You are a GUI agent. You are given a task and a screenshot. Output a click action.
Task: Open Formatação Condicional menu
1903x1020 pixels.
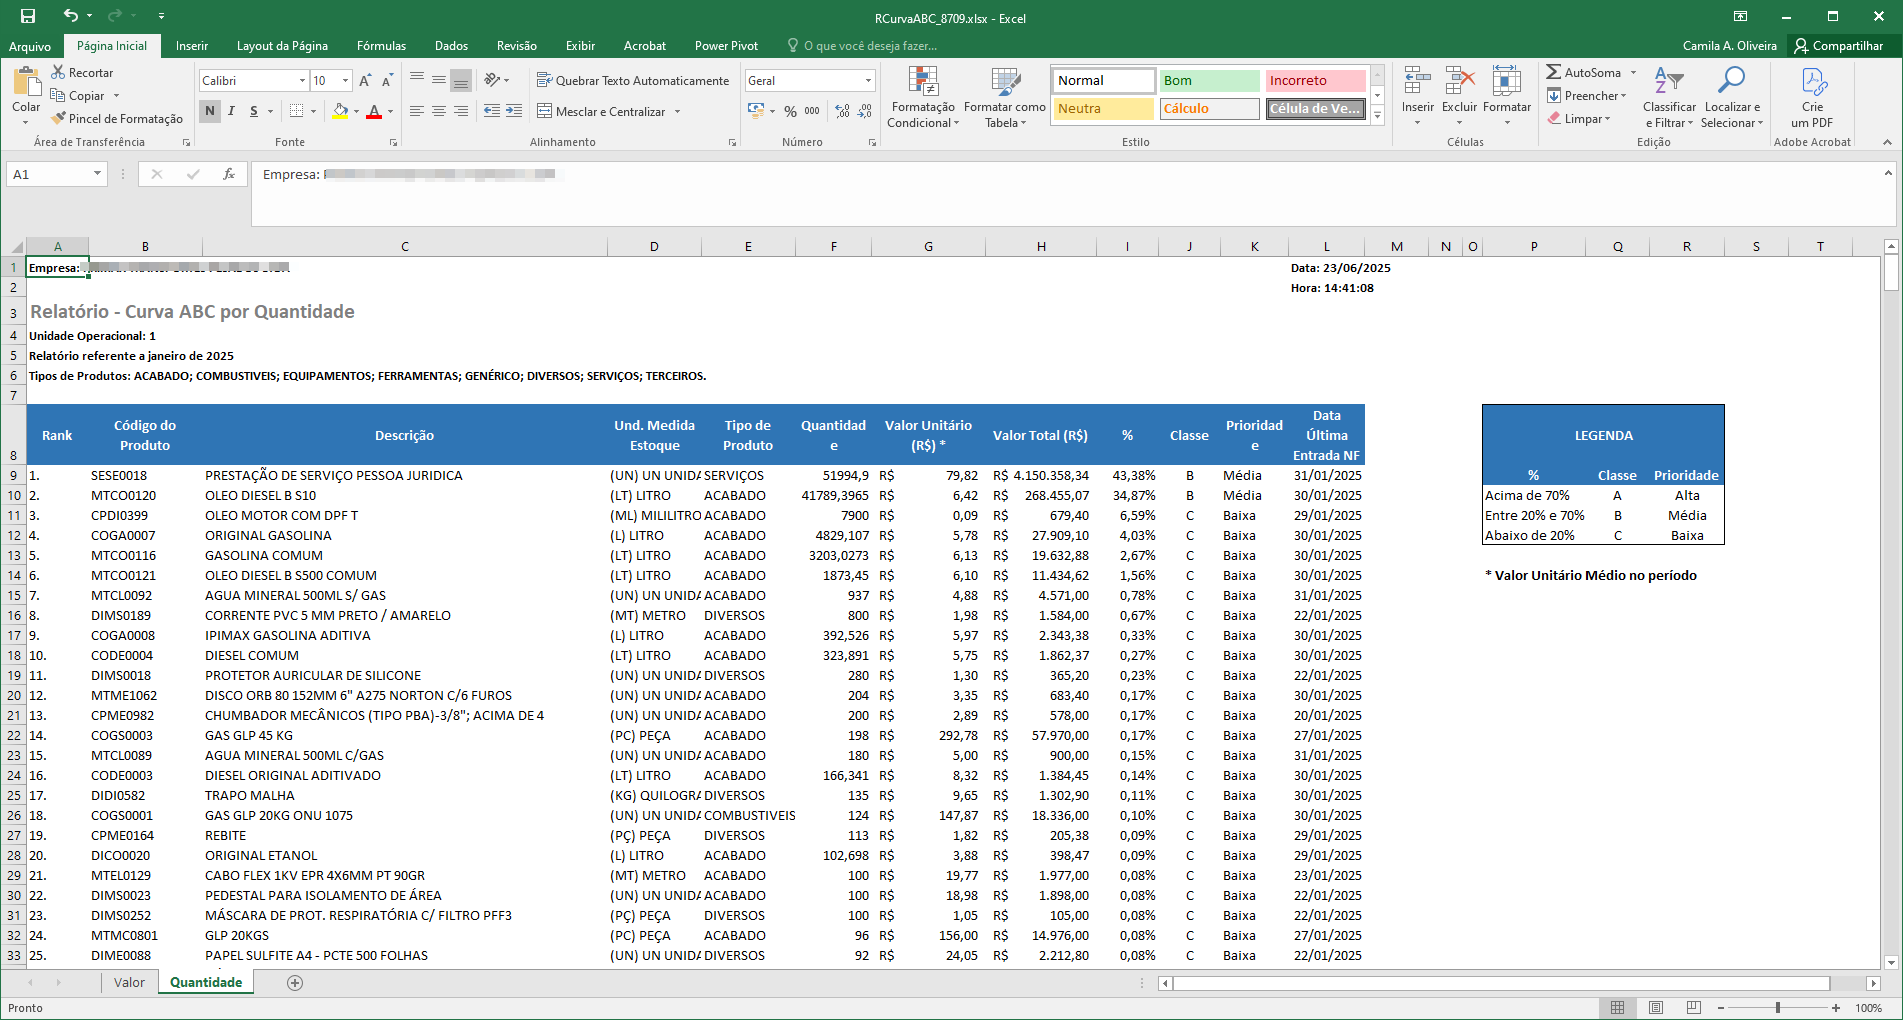(x=923, y=97)
